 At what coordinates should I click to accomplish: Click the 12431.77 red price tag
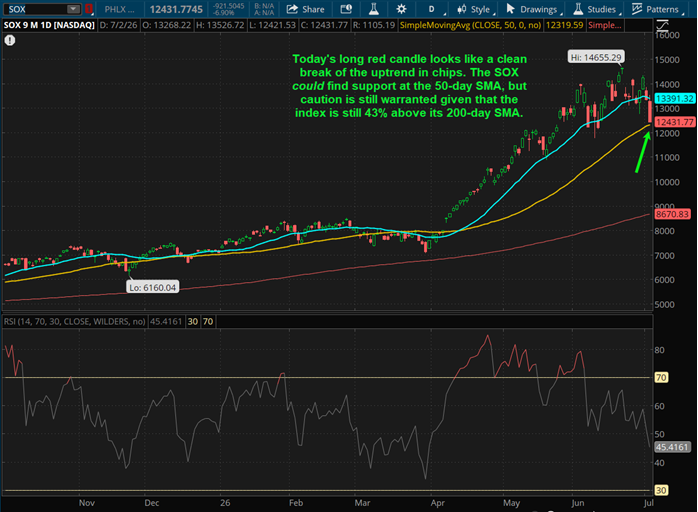pos(675,122)
